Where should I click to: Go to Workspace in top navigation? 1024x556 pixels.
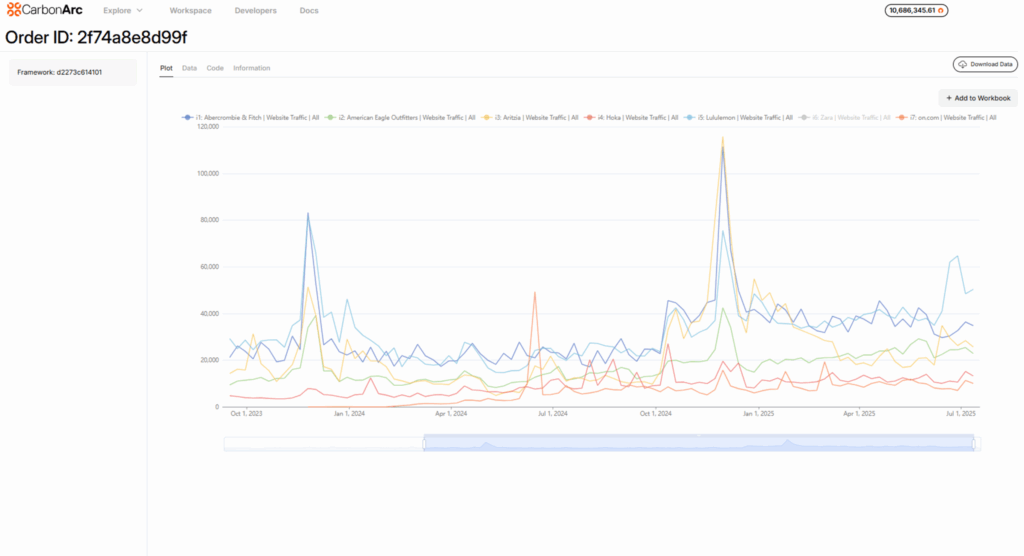click(x=190, y=10)
